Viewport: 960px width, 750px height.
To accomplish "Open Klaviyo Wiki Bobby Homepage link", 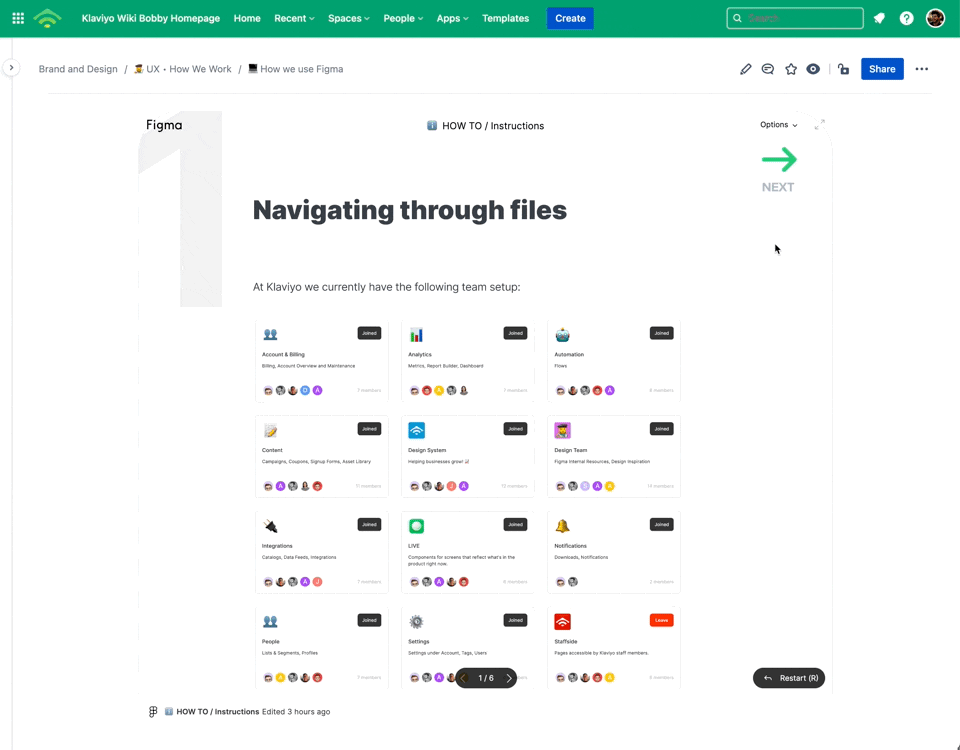I will (x=151, y=18).
